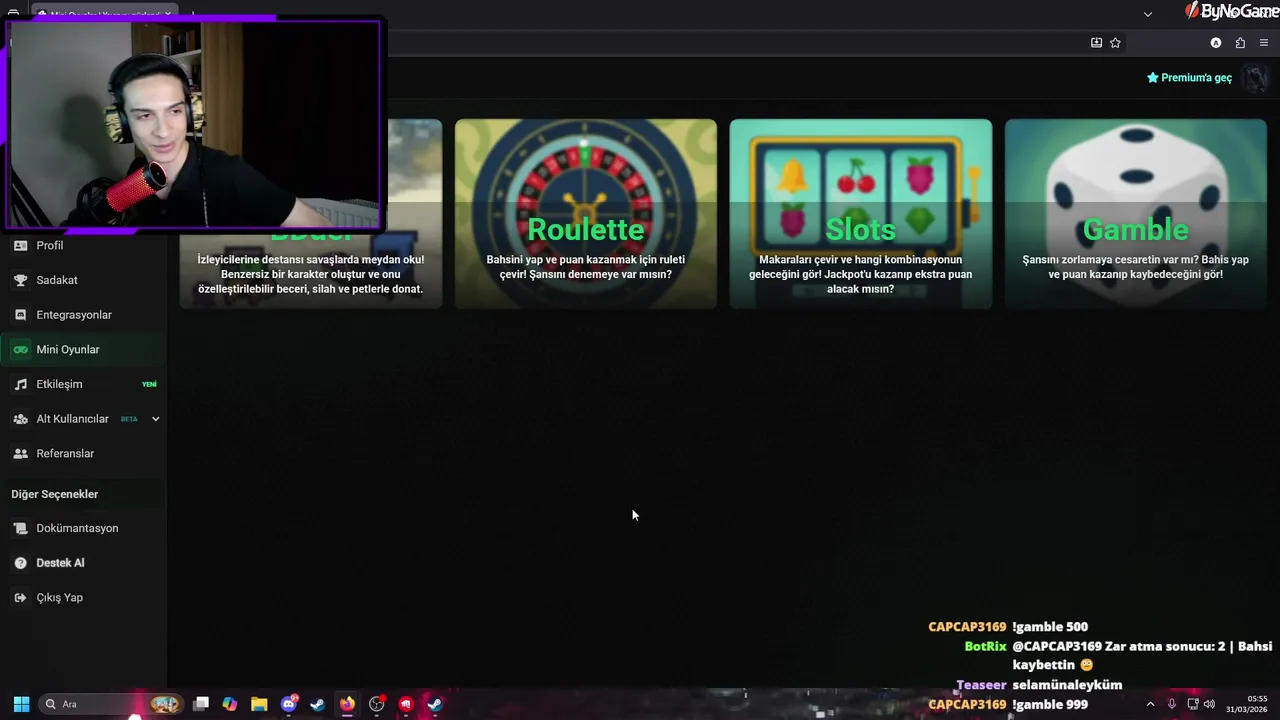Open Discord from the taskbar
The image size is (1280, 720).
tap(289, 704)
